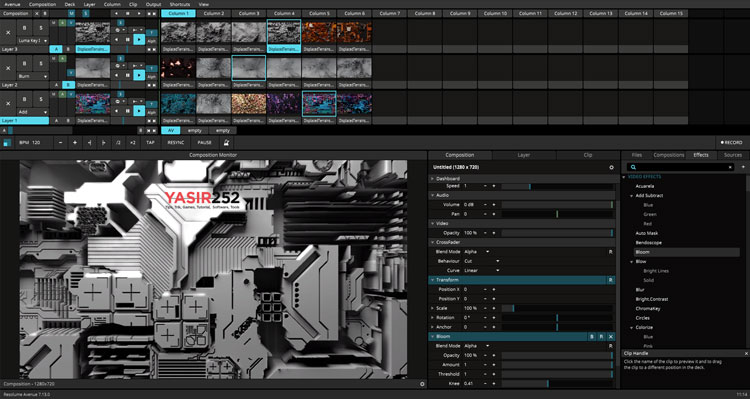The width and height of the screenshot is (750, 399).
Task: Collapse Add Subtract effect presets
Action: [x=631, y=196]
